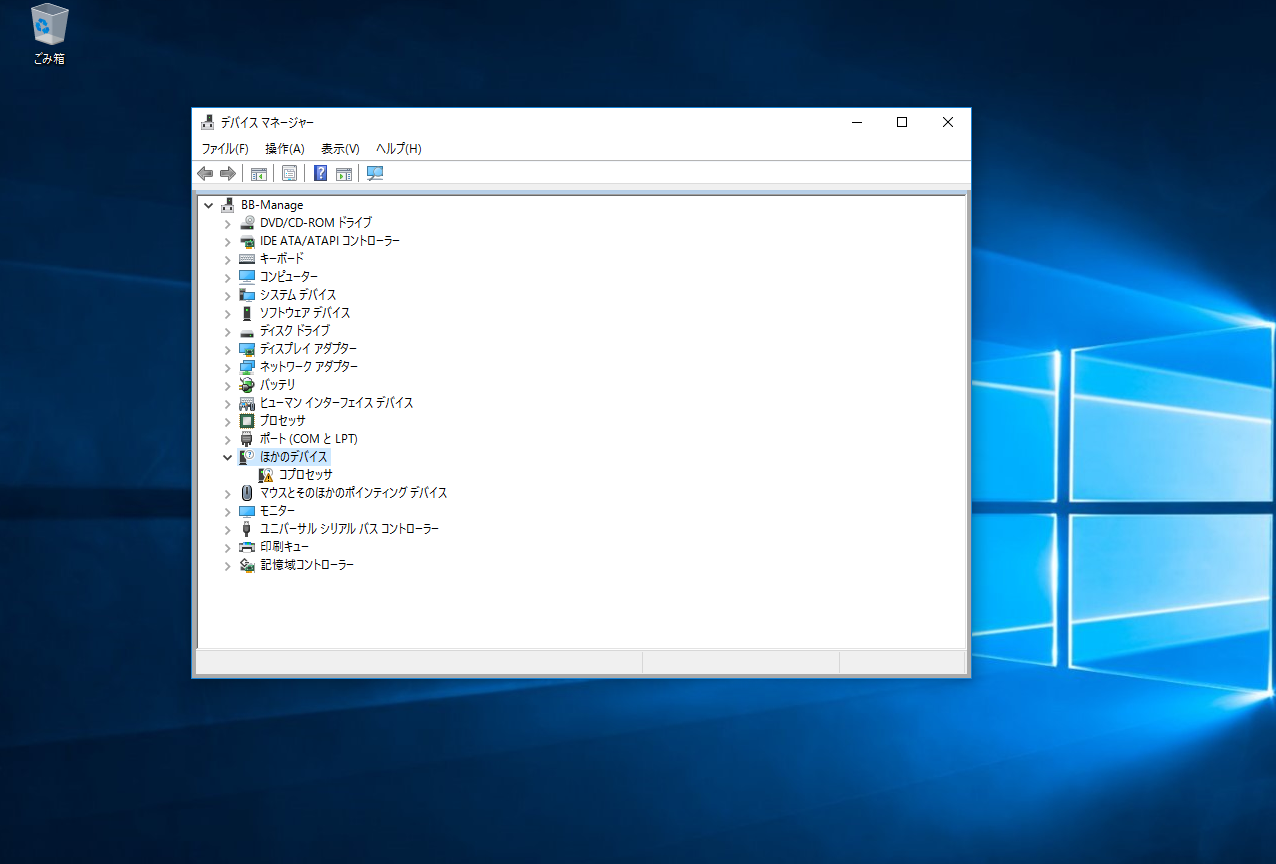Expand the プロセッサ node

coord(227,421)
